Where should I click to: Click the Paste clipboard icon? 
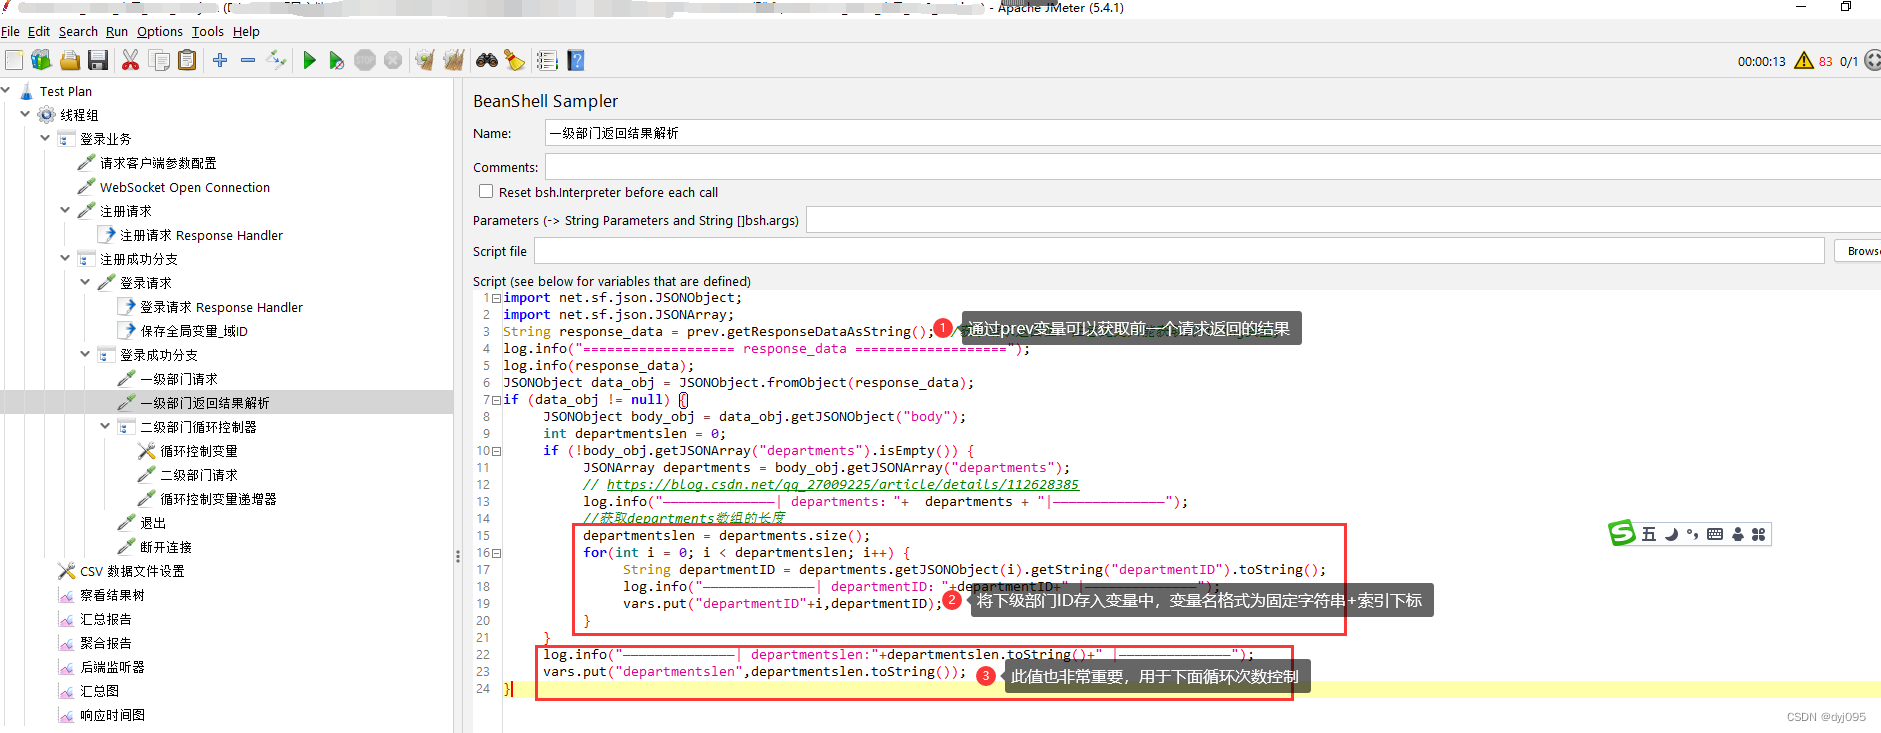[x=187, y=61]
